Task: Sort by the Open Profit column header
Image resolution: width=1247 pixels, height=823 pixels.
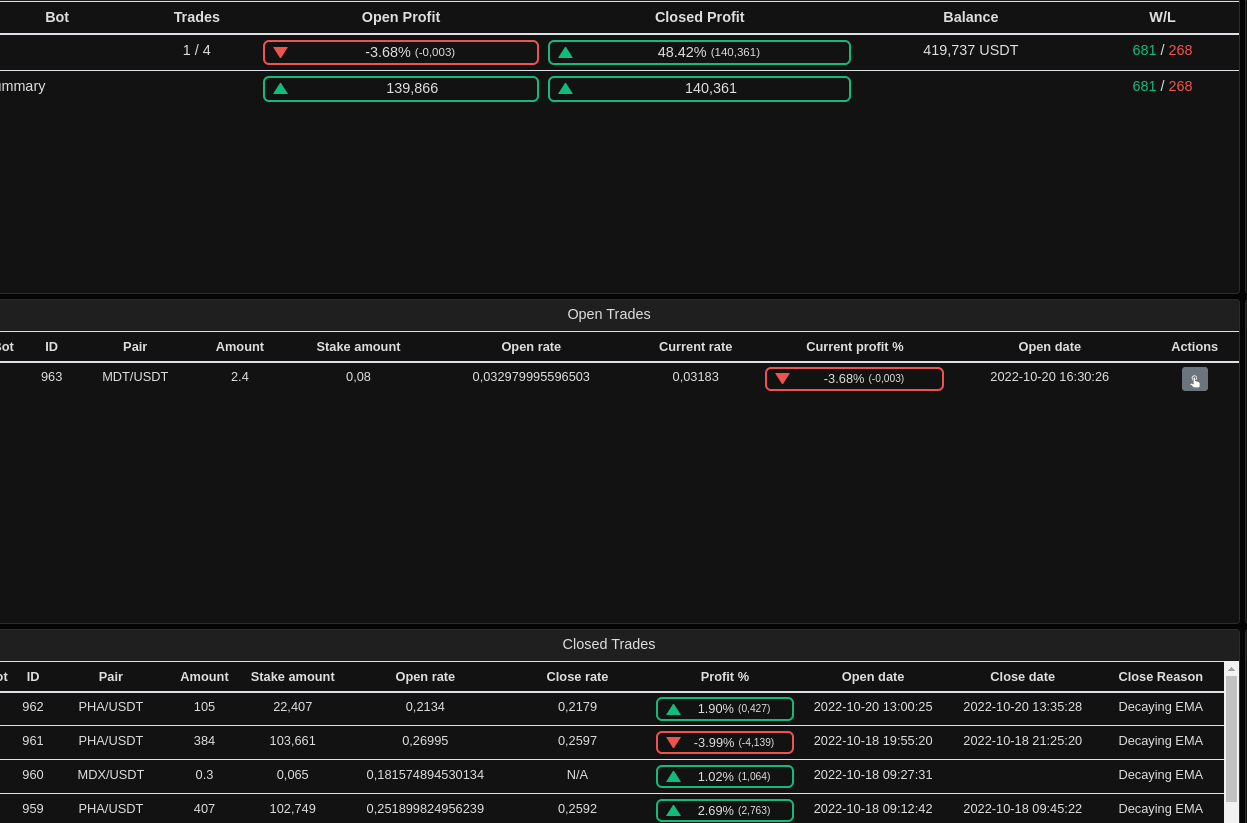Action: tap(401, 17)
